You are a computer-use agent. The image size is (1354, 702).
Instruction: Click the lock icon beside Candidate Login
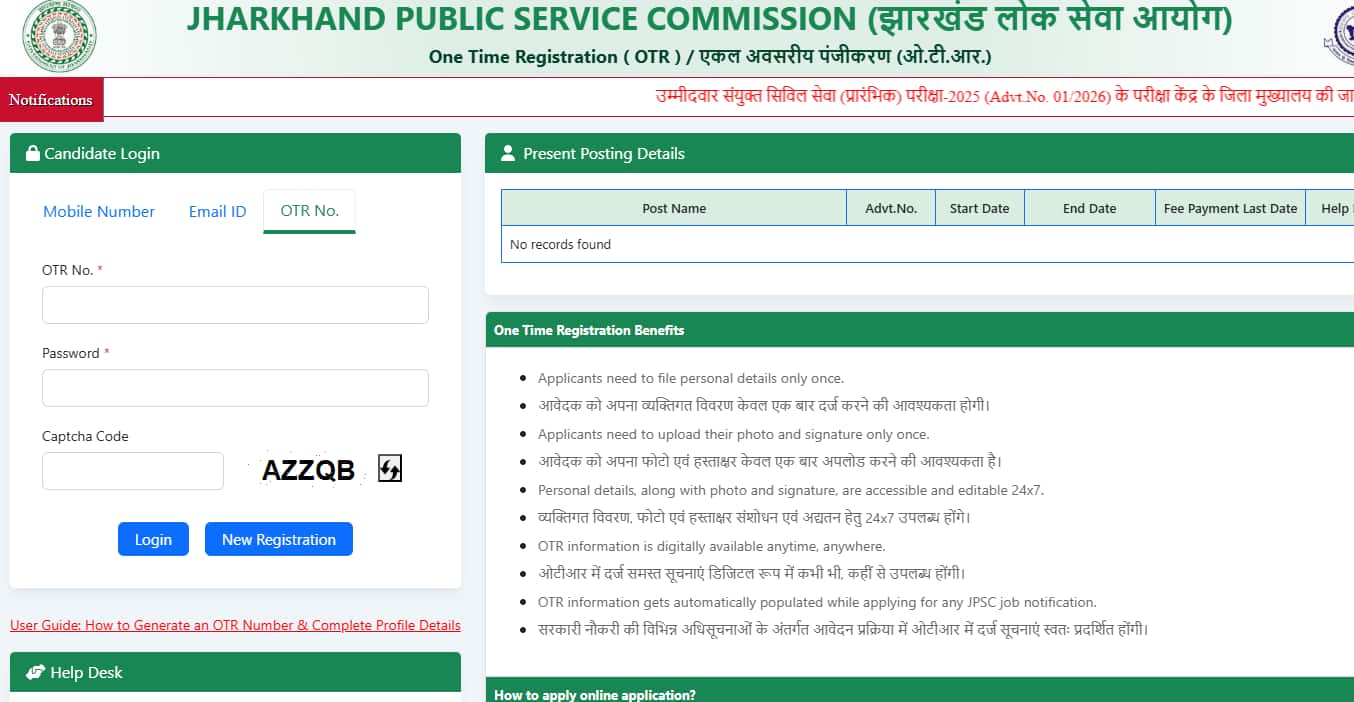point(33,153)
